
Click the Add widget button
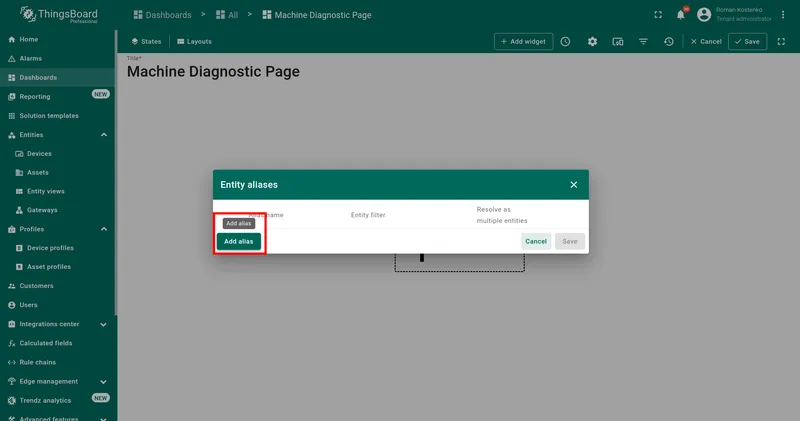[x=523, y=41]
